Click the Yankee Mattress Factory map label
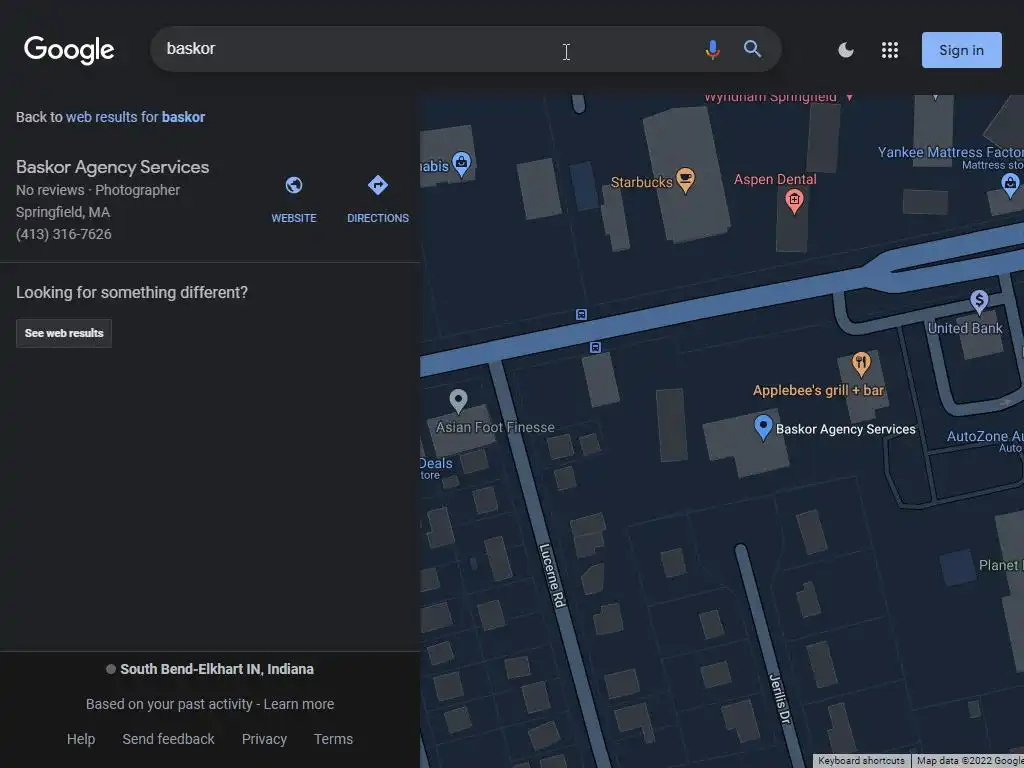The image size is (1024, 768). click(x=950, y=152)
